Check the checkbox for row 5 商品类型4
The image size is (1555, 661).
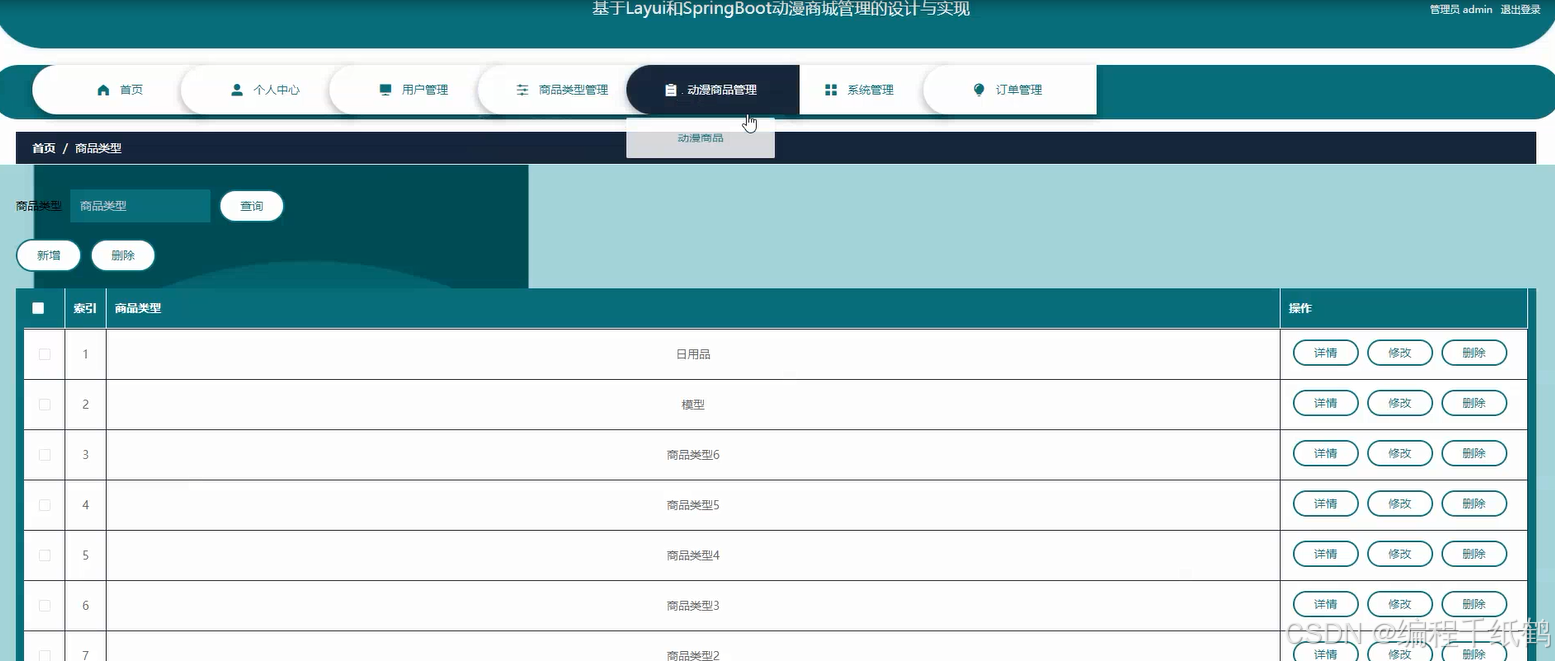[x=44, y=555]
